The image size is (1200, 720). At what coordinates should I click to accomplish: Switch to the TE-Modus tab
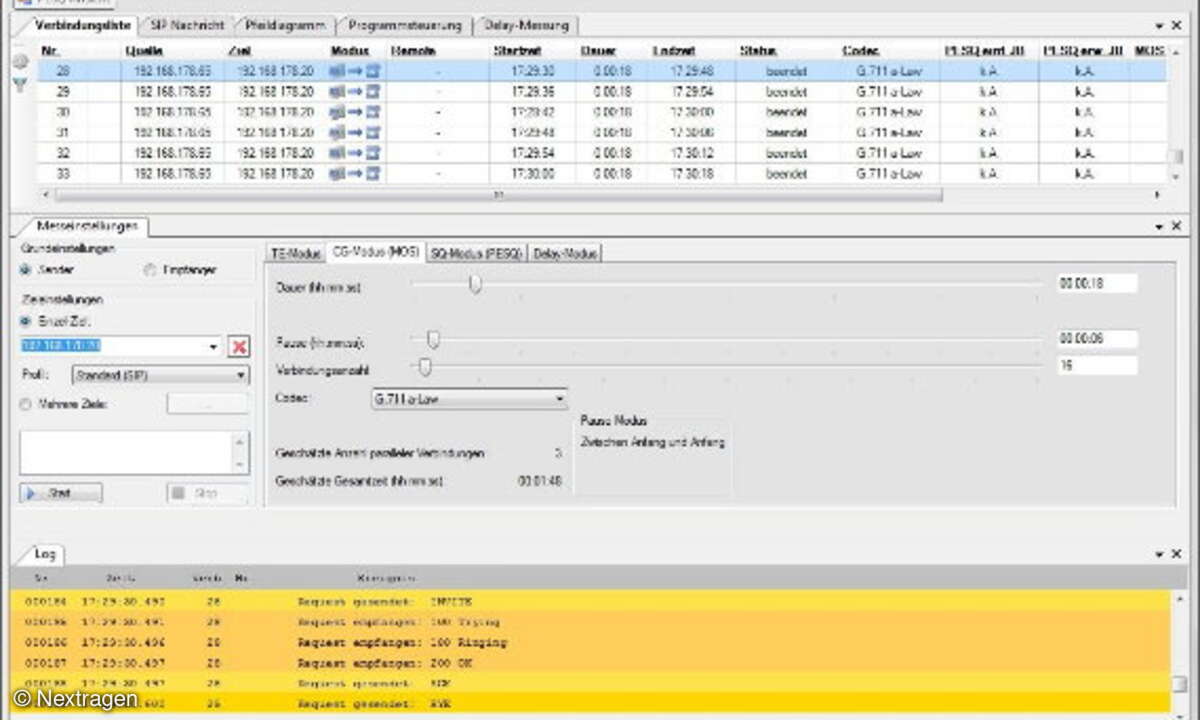[x=296, y=253]
